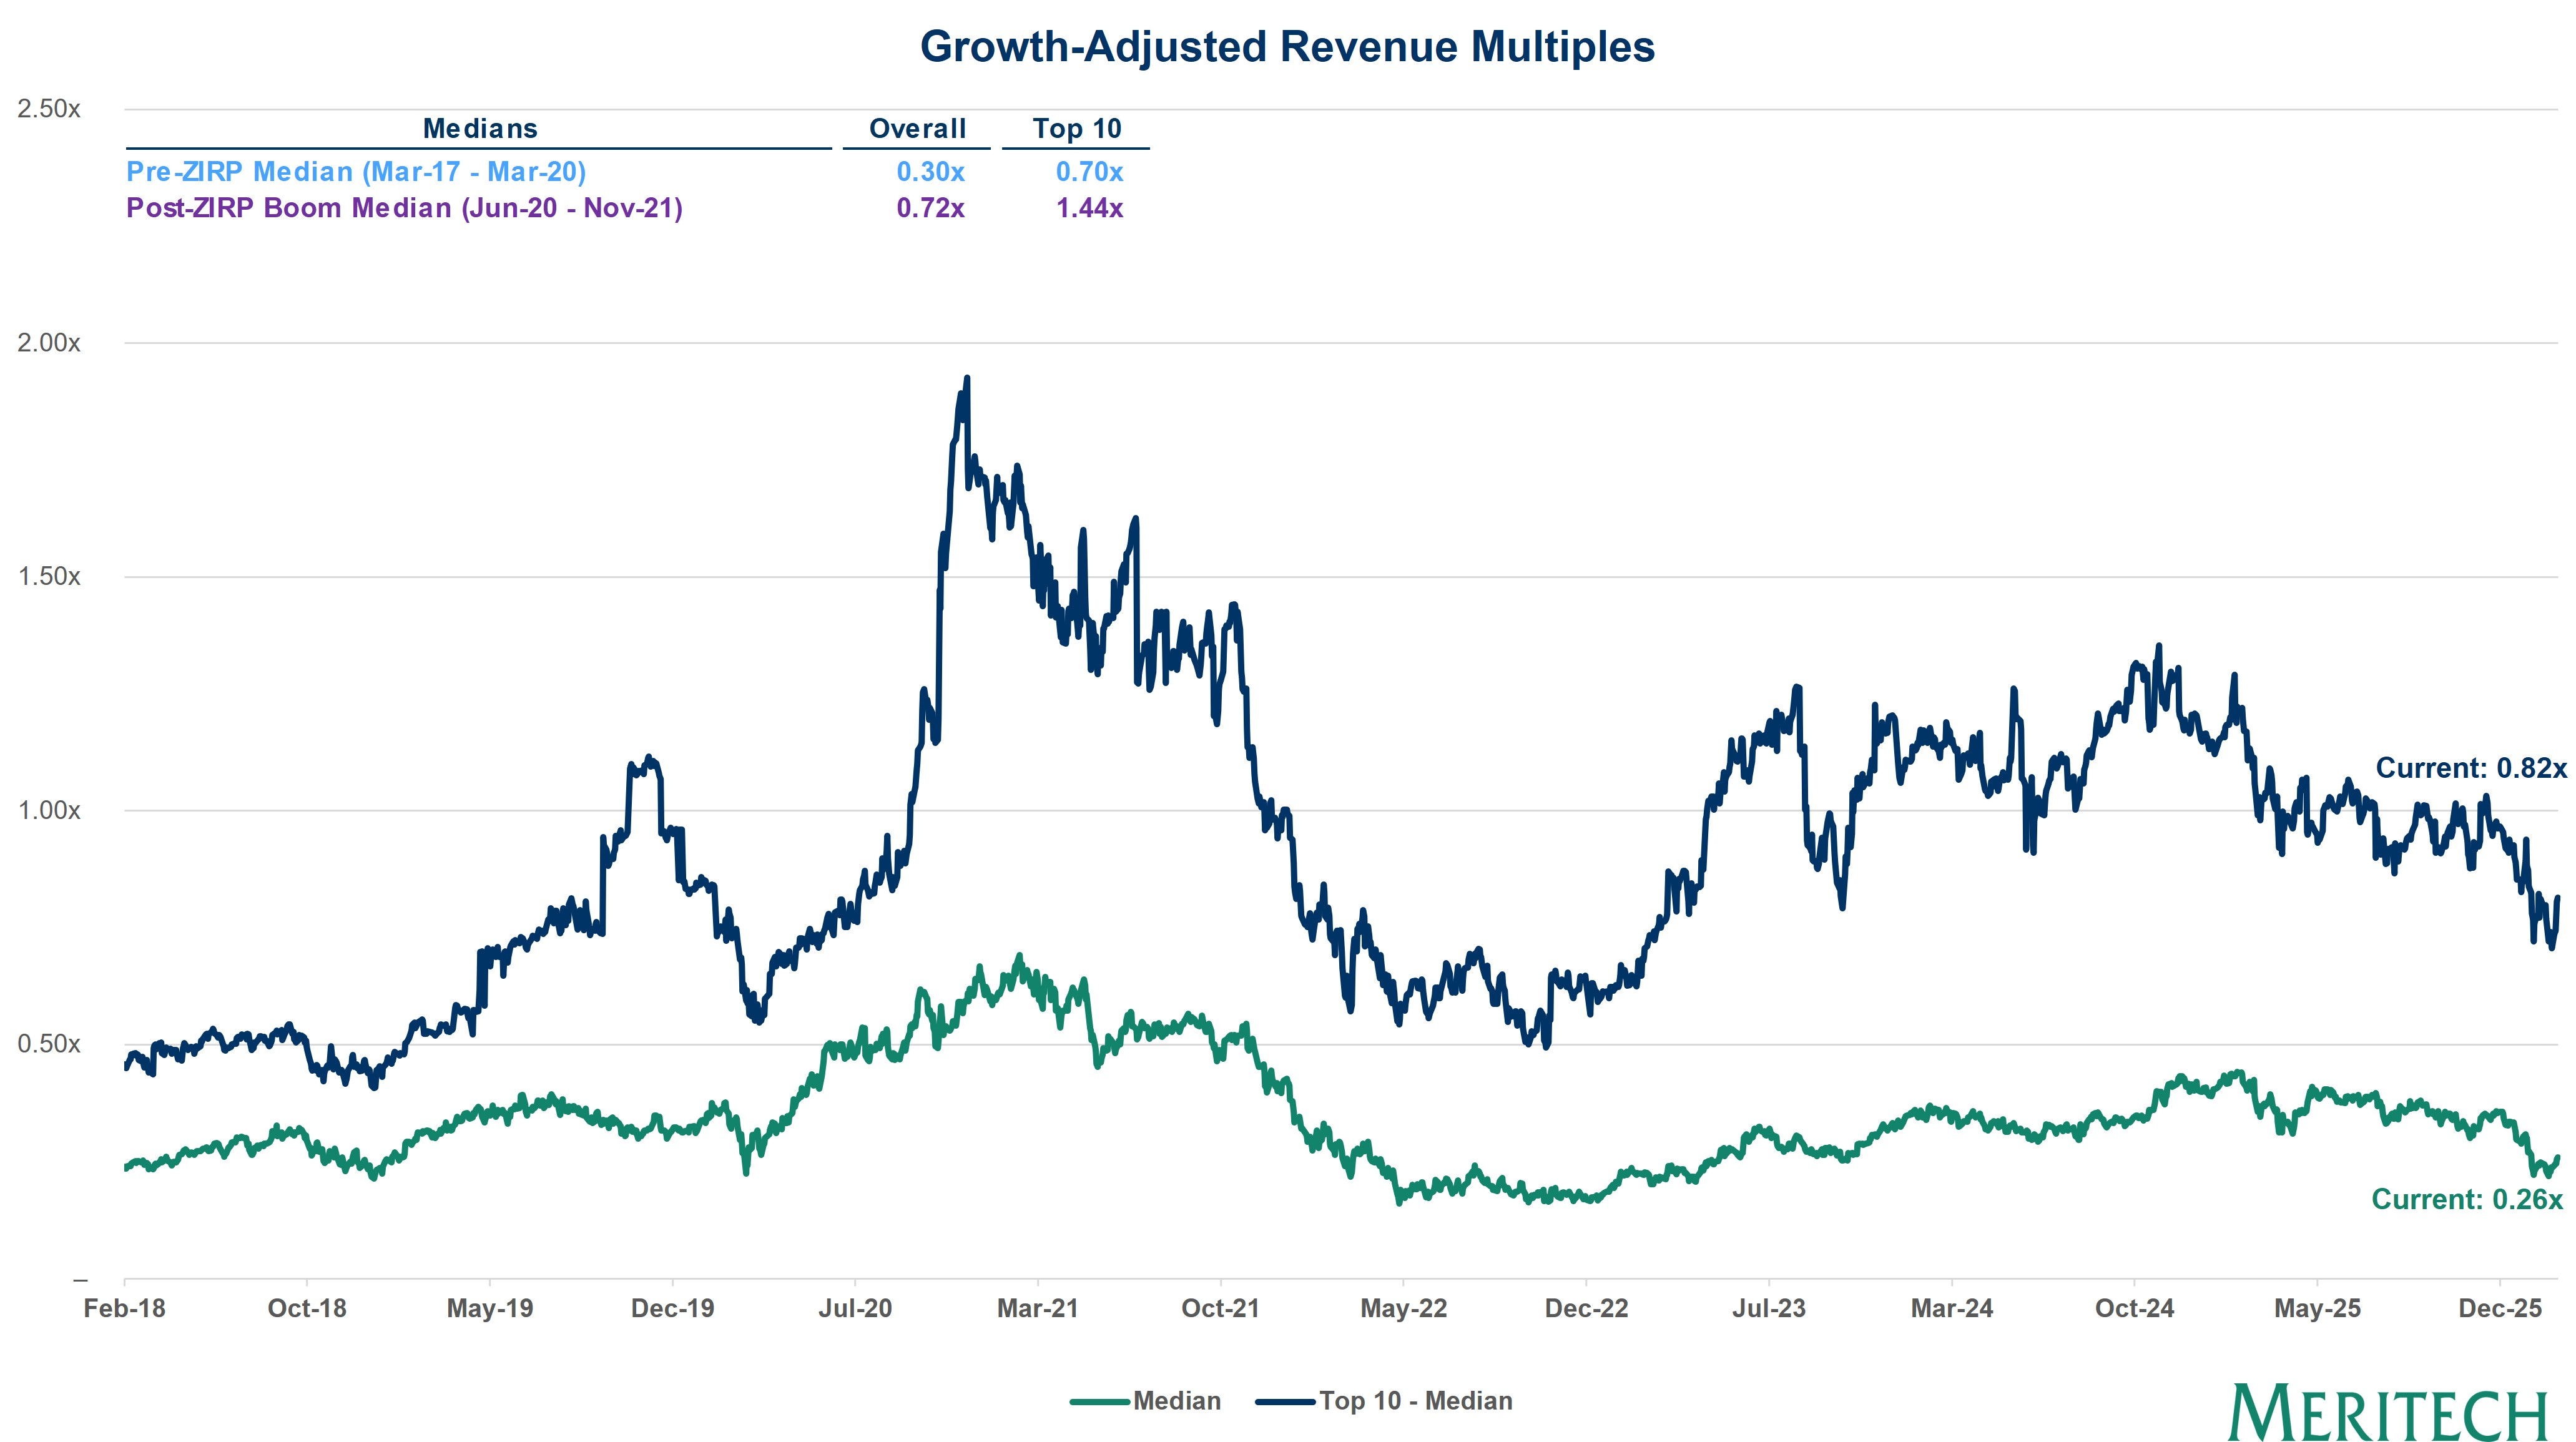The width and height of the screenshot is (2576, 1442).
Task: Click the Post-ZIRP Boom Median row label
Action: point(404,208)
